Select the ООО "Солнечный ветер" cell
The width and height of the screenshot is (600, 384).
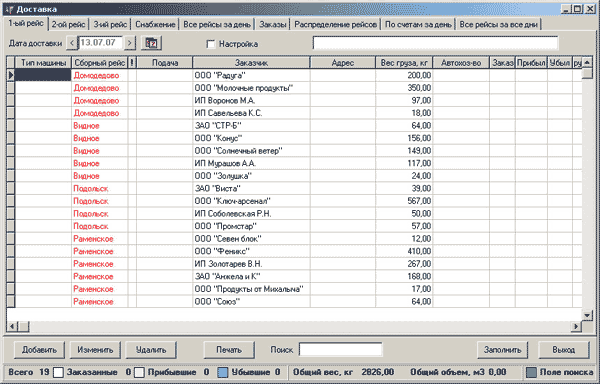point(251,151)
